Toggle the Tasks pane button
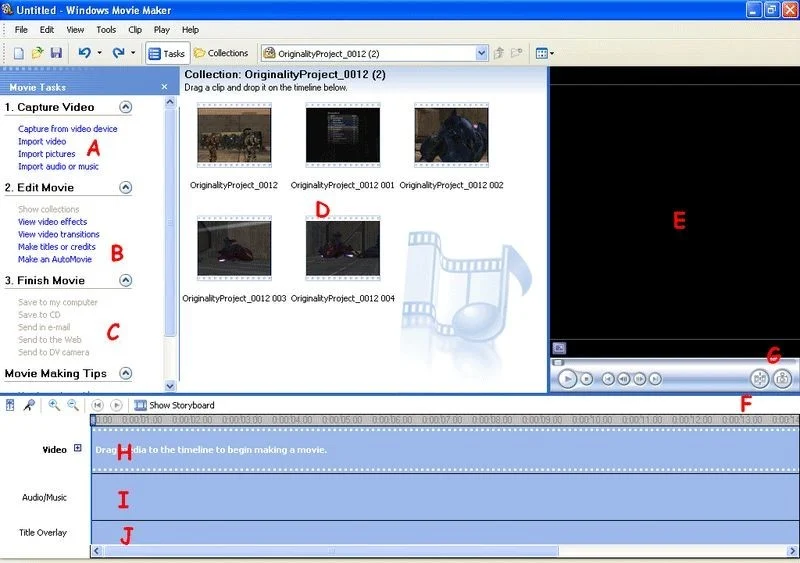The height and width of the screenshot is (563, 800). [x=166, y=53]
